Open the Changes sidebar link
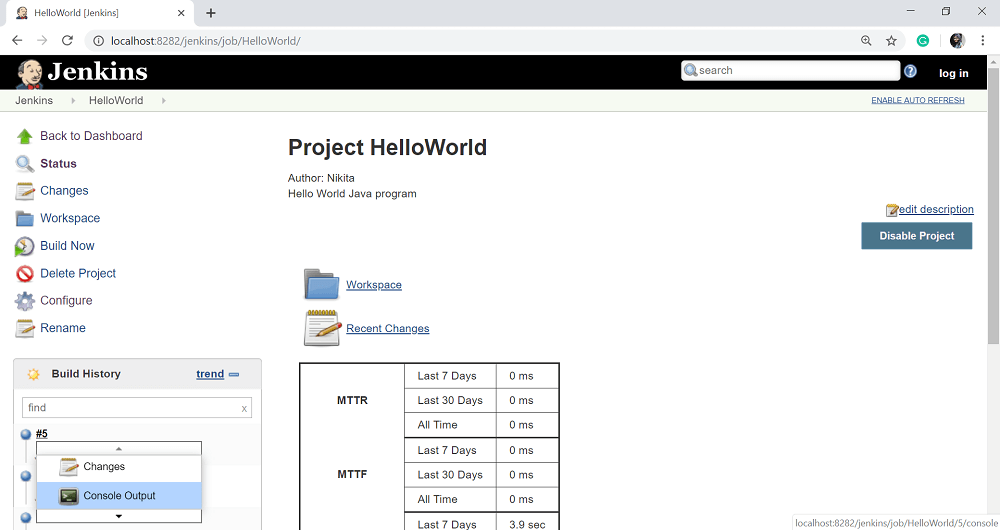 pyautogui.click(x=64, y=191)
